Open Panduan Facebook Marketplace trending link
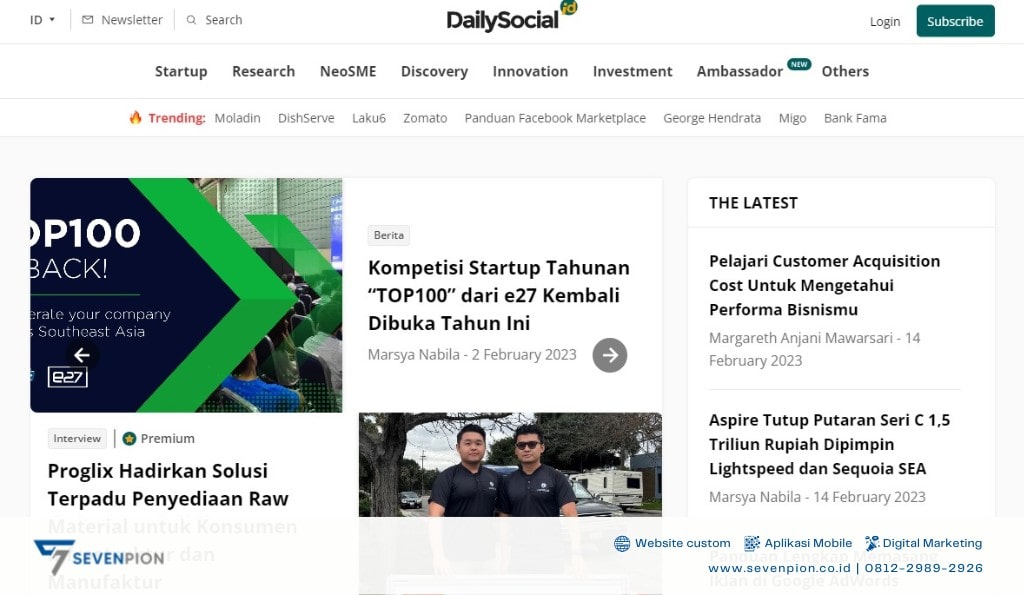 point(554,118)
